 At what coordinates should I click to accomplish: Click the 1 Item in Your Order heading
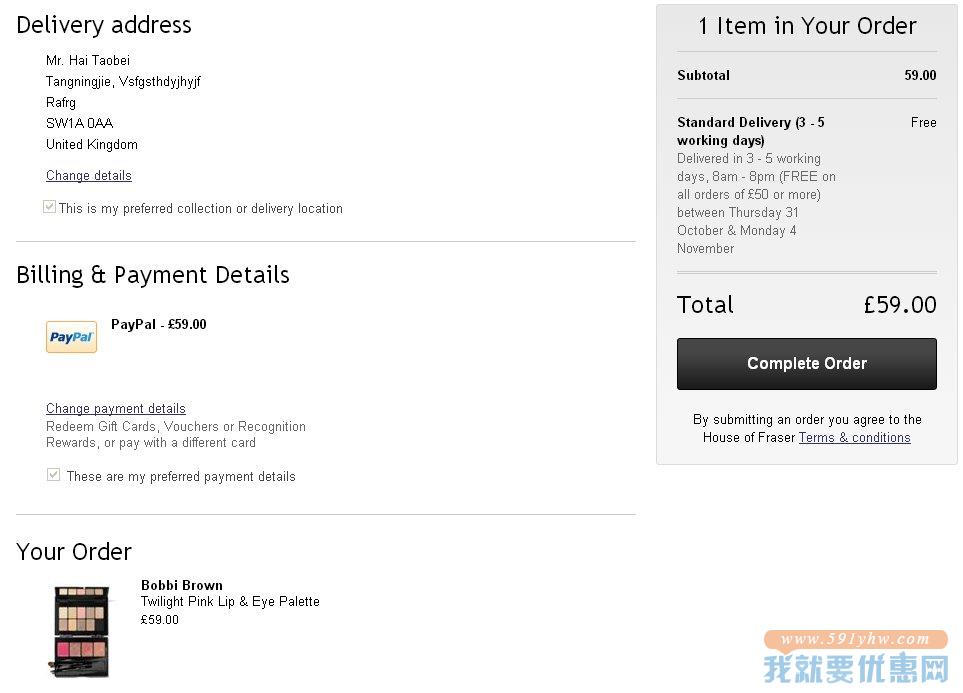click(807, 26)
